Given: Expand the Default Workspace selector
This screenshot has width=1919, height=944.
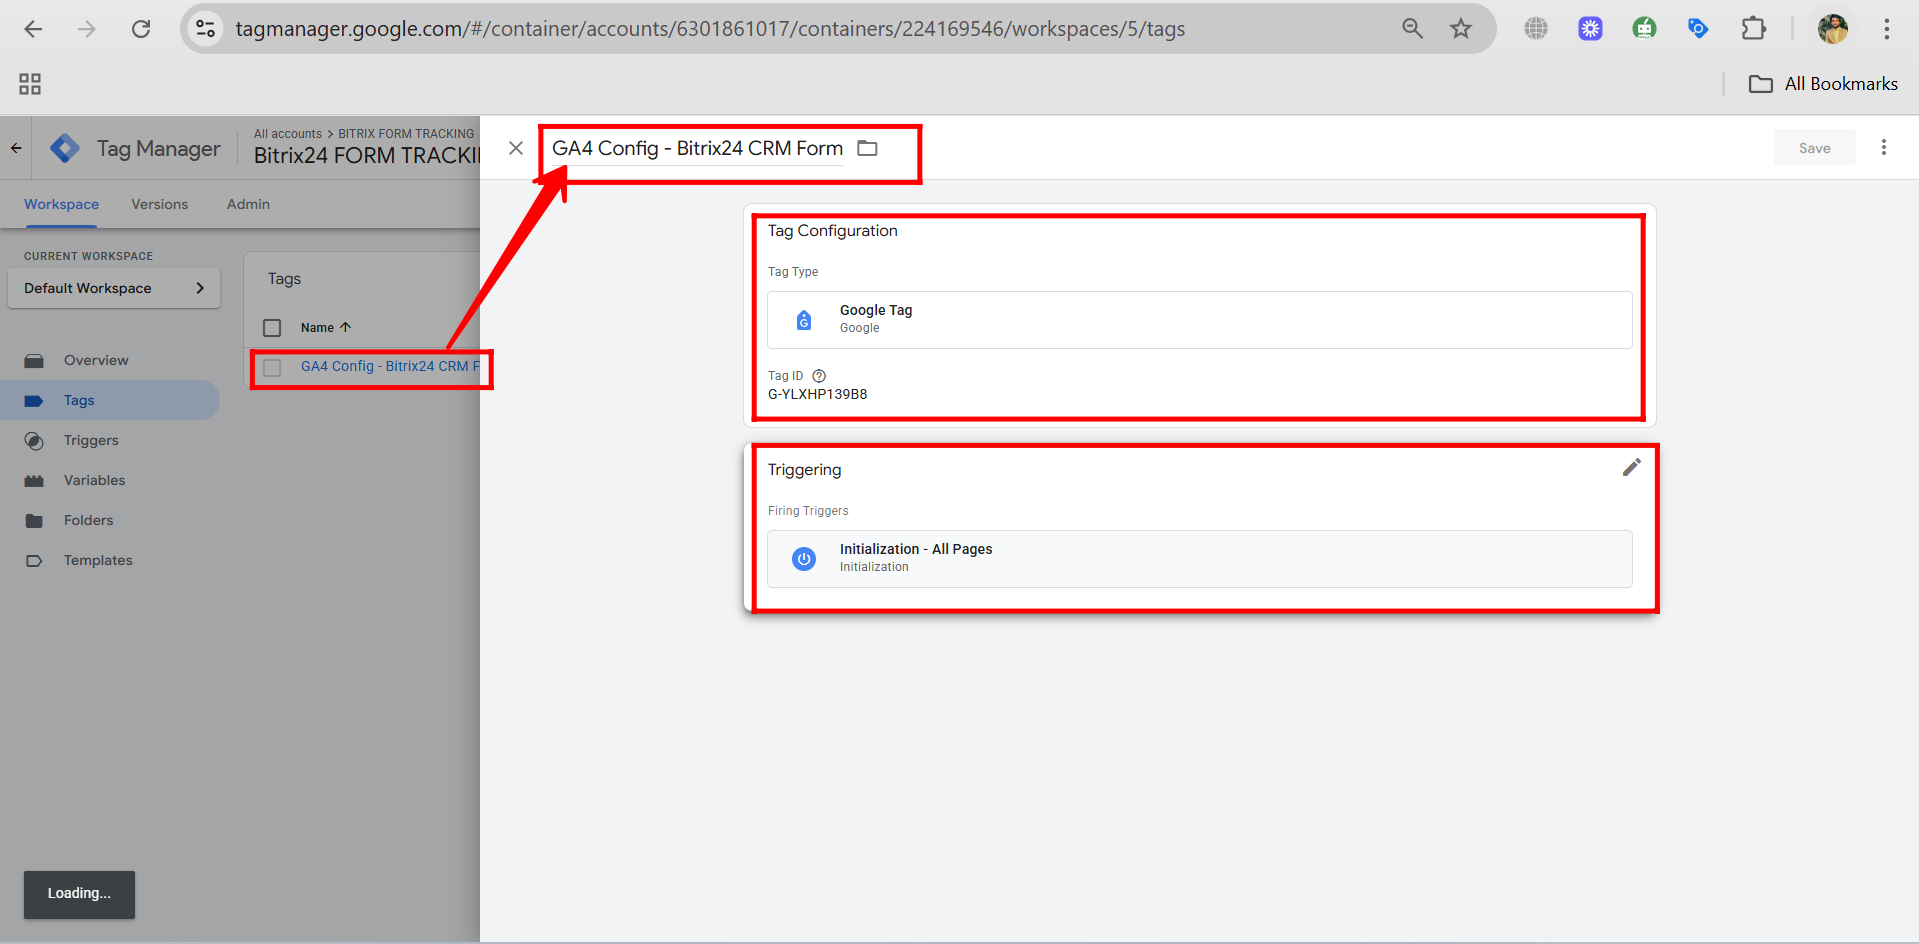Looking at the screenshot, I should tap(114, 288).
